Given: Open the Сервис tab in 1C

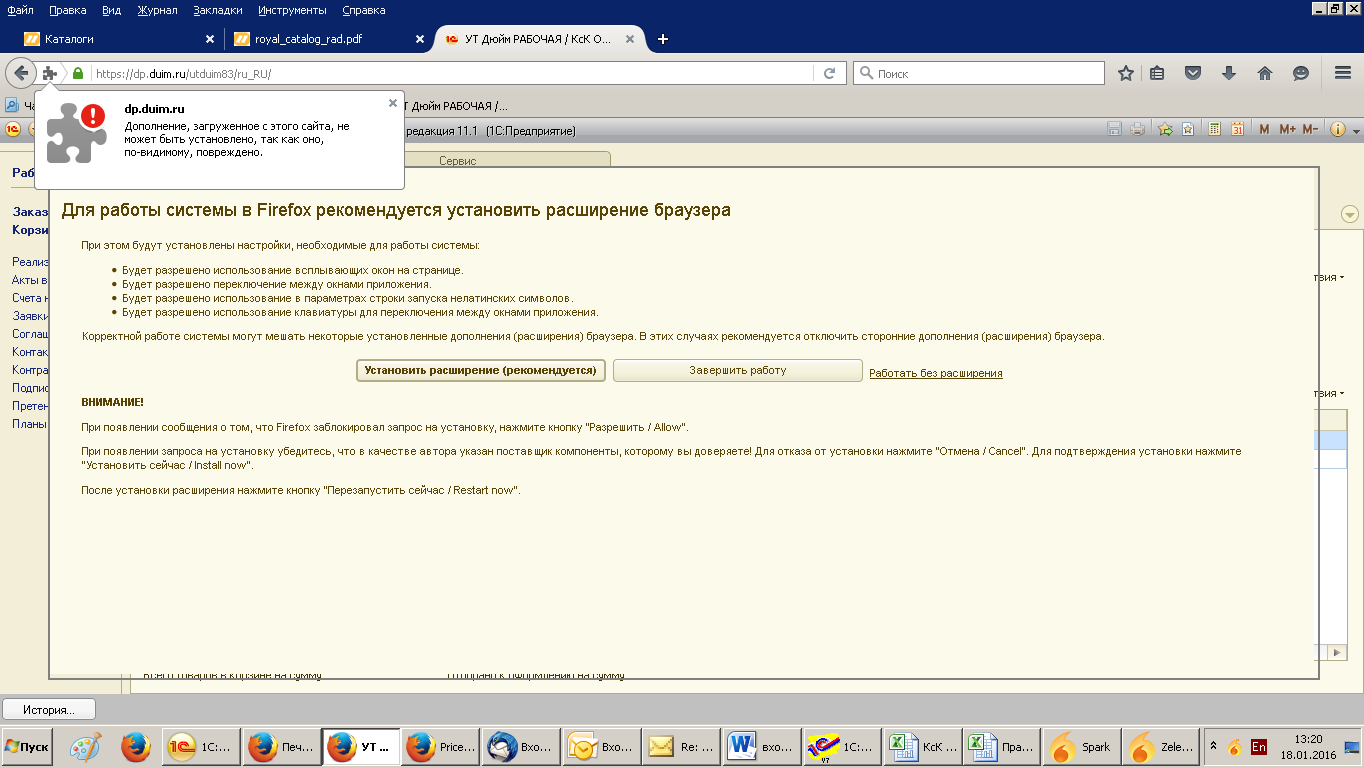Looking at the screenshot, I should (x=458, y=160).
